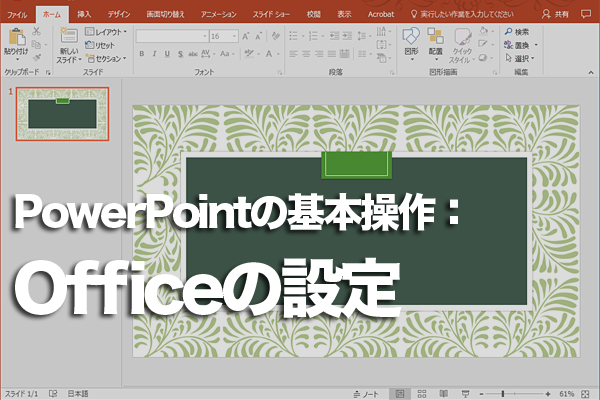This screenshot has width=600, height=400.
Task: Click the font color A icon
Action: 269,54
